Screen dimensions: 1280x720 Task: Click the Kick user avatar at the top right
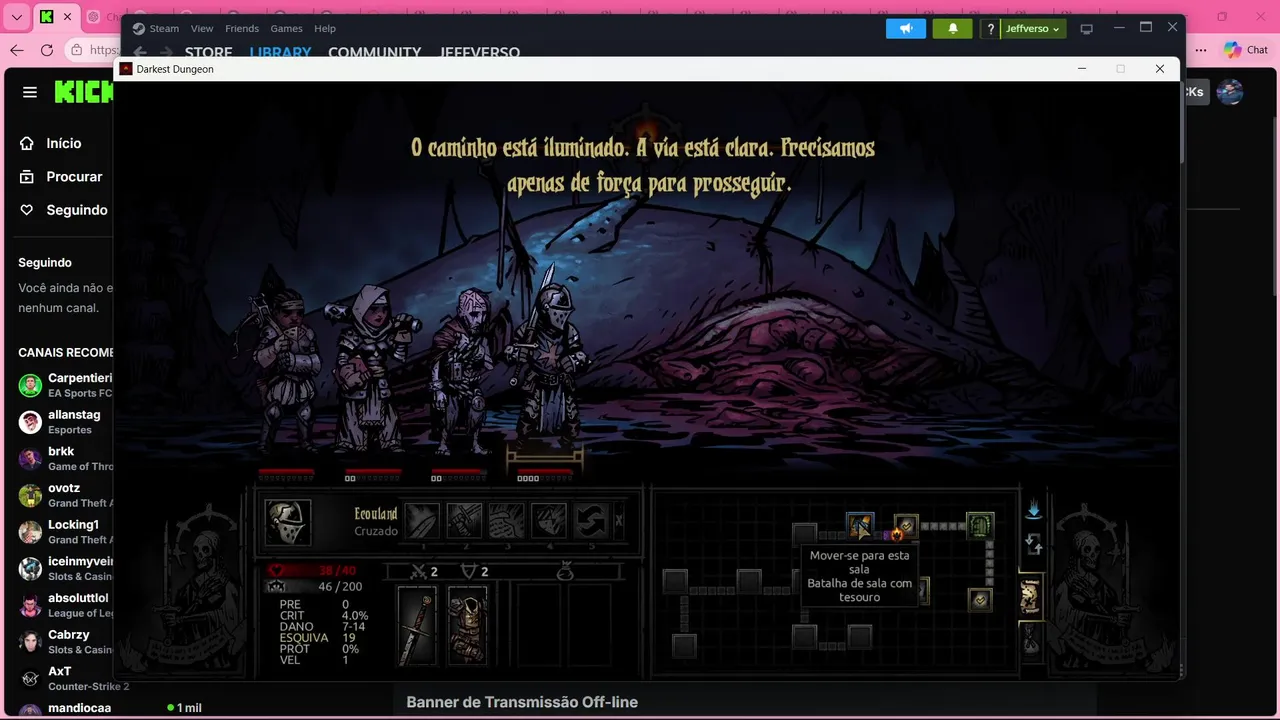point(1230,92)
